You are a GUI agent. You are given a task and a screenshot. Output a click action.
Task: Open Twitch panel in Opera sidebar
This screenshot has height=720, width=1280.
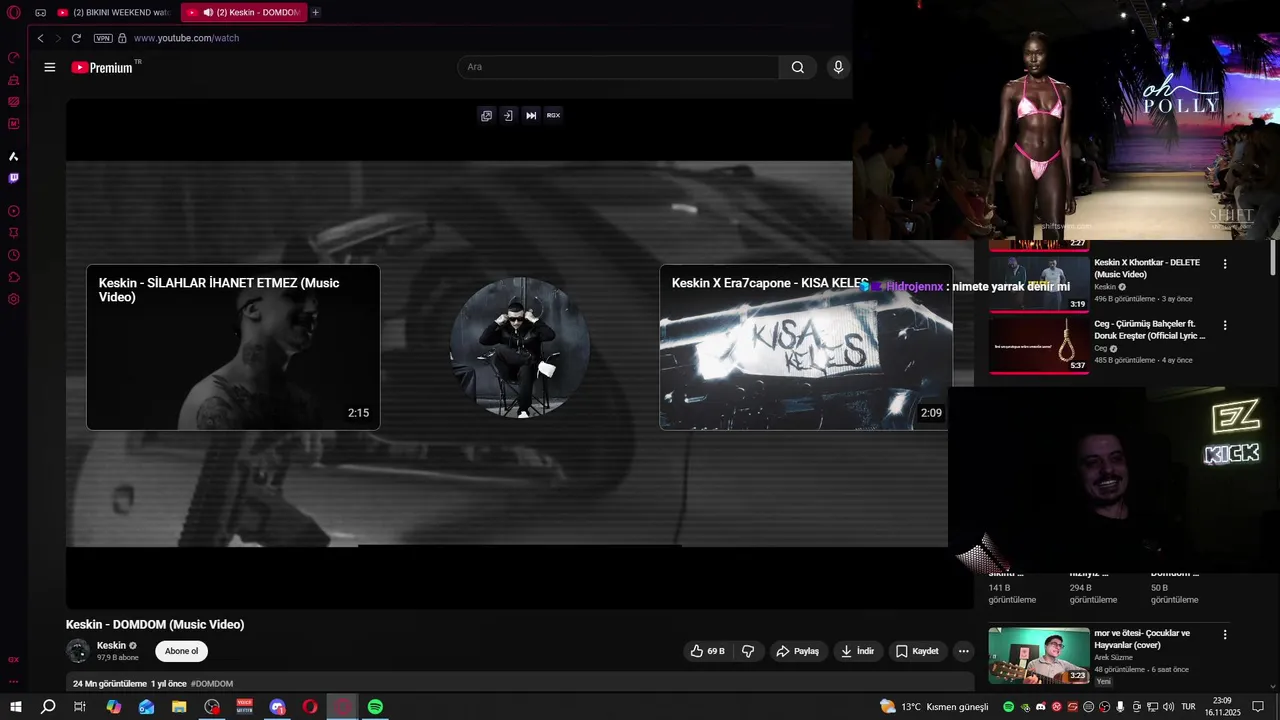(x=14, y=178)
